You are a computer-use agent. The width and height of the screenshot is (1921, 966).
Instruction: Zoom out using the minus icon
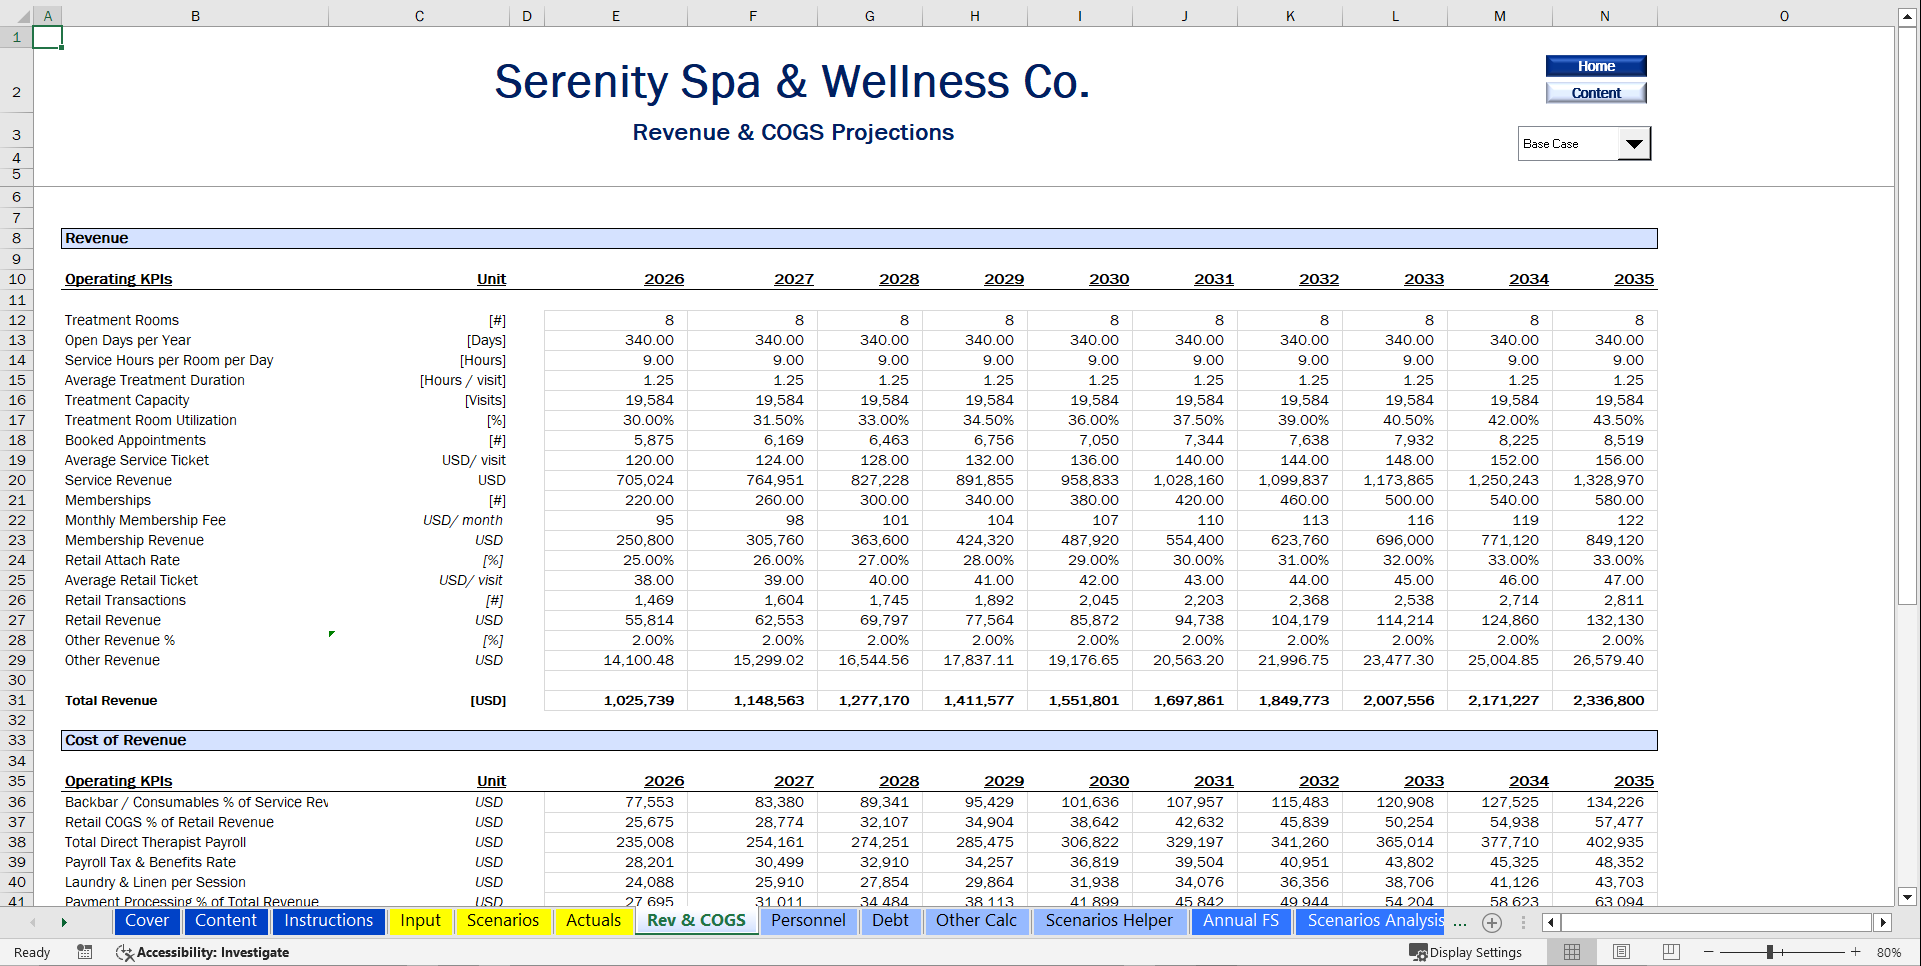[1709, 952]
